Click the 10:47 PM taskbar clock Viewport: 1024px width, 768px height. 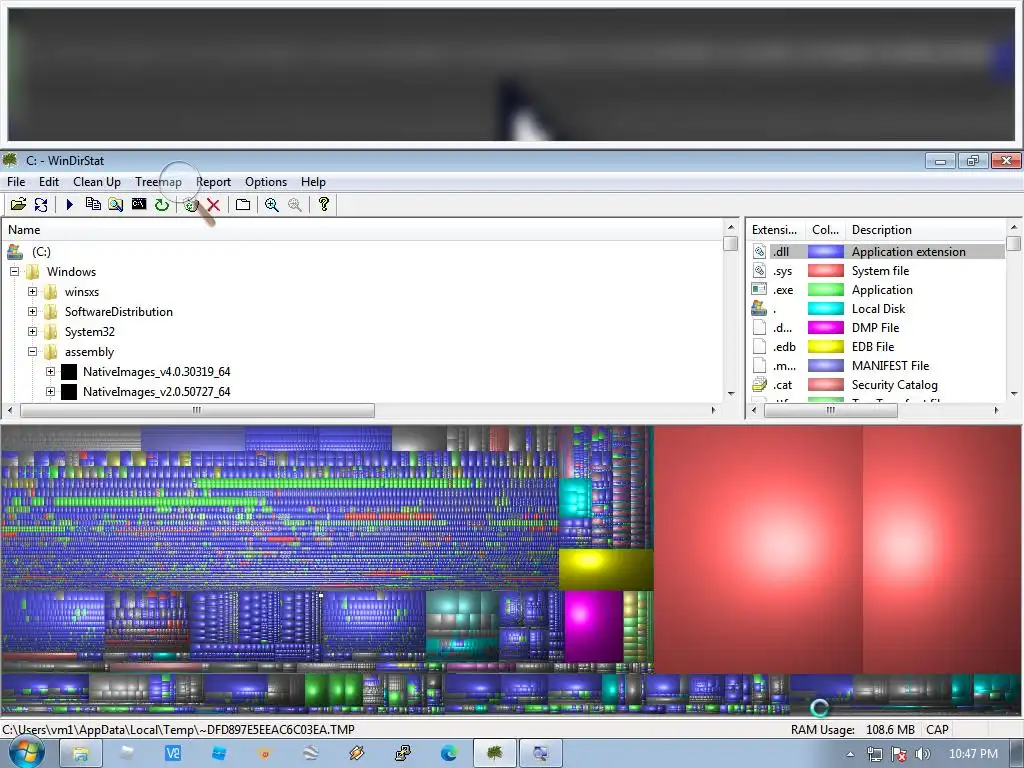pyautogui.click(x=973, y=754)
